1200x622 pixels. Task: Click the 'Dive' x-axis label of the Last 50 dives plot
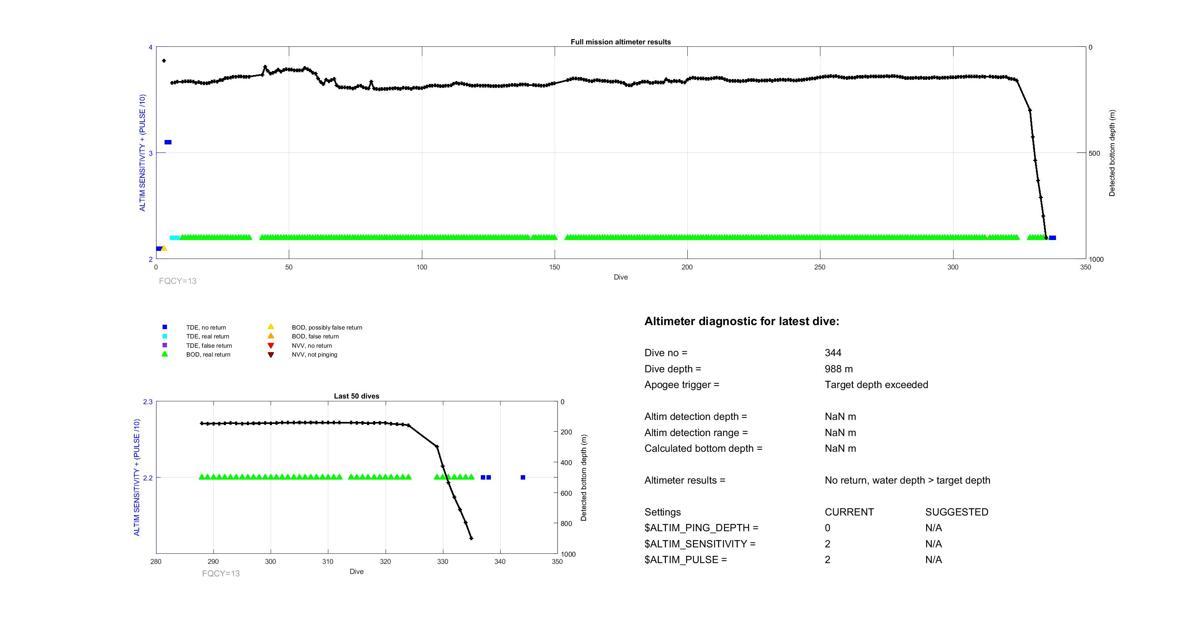[x=357, y=572]
